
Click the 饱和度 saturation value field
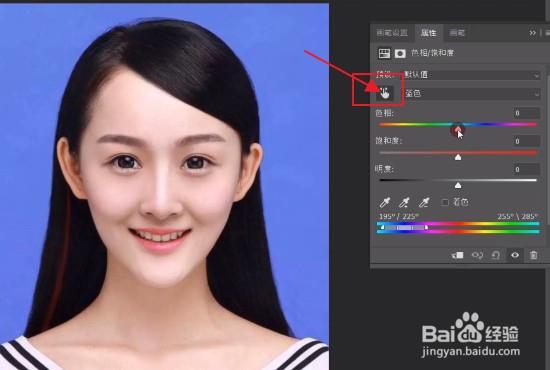[526, 141]
